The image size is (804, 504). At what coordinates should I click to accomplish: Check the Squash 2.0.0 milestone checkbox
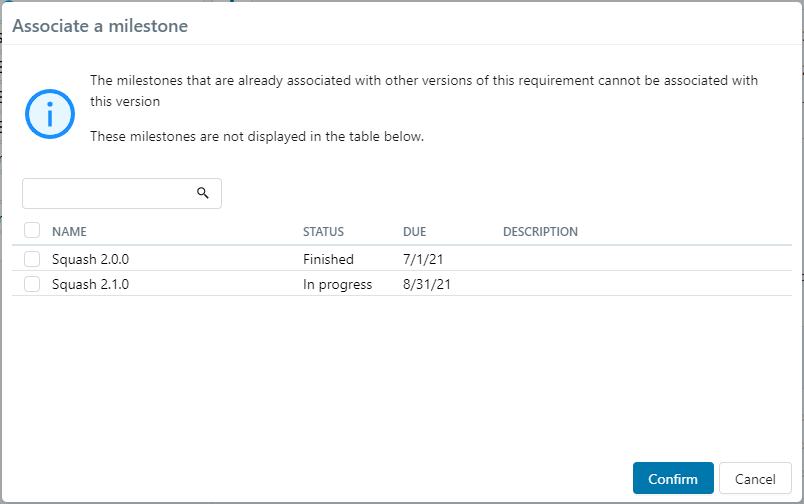coord(32,259)
